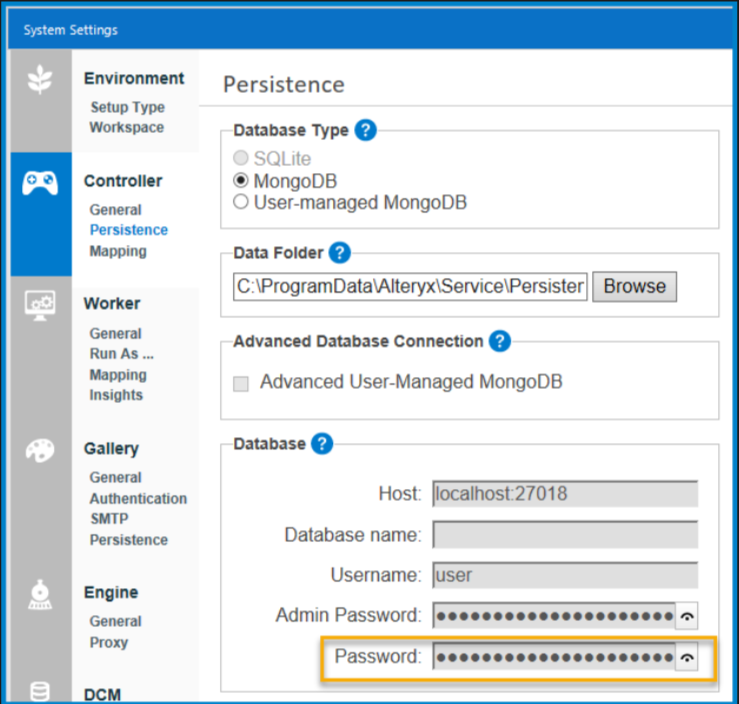Click the Engine train icon
The image size is (739, 704).
tap(40, 594)
